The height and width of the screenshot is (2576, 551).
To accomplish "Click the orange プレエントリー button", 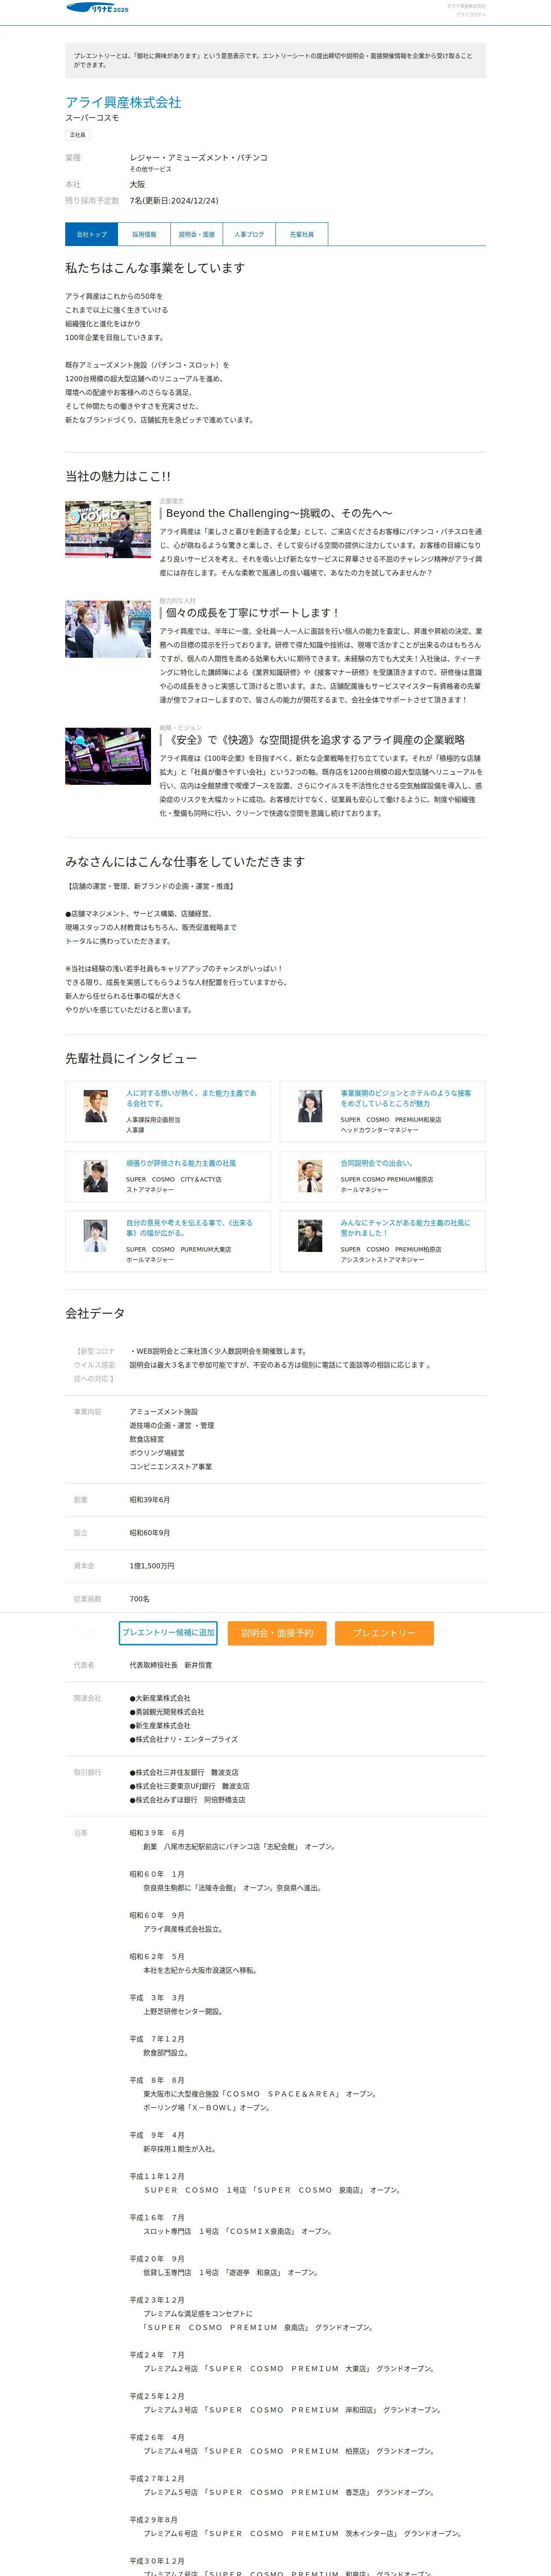I will coord(384,1633).
